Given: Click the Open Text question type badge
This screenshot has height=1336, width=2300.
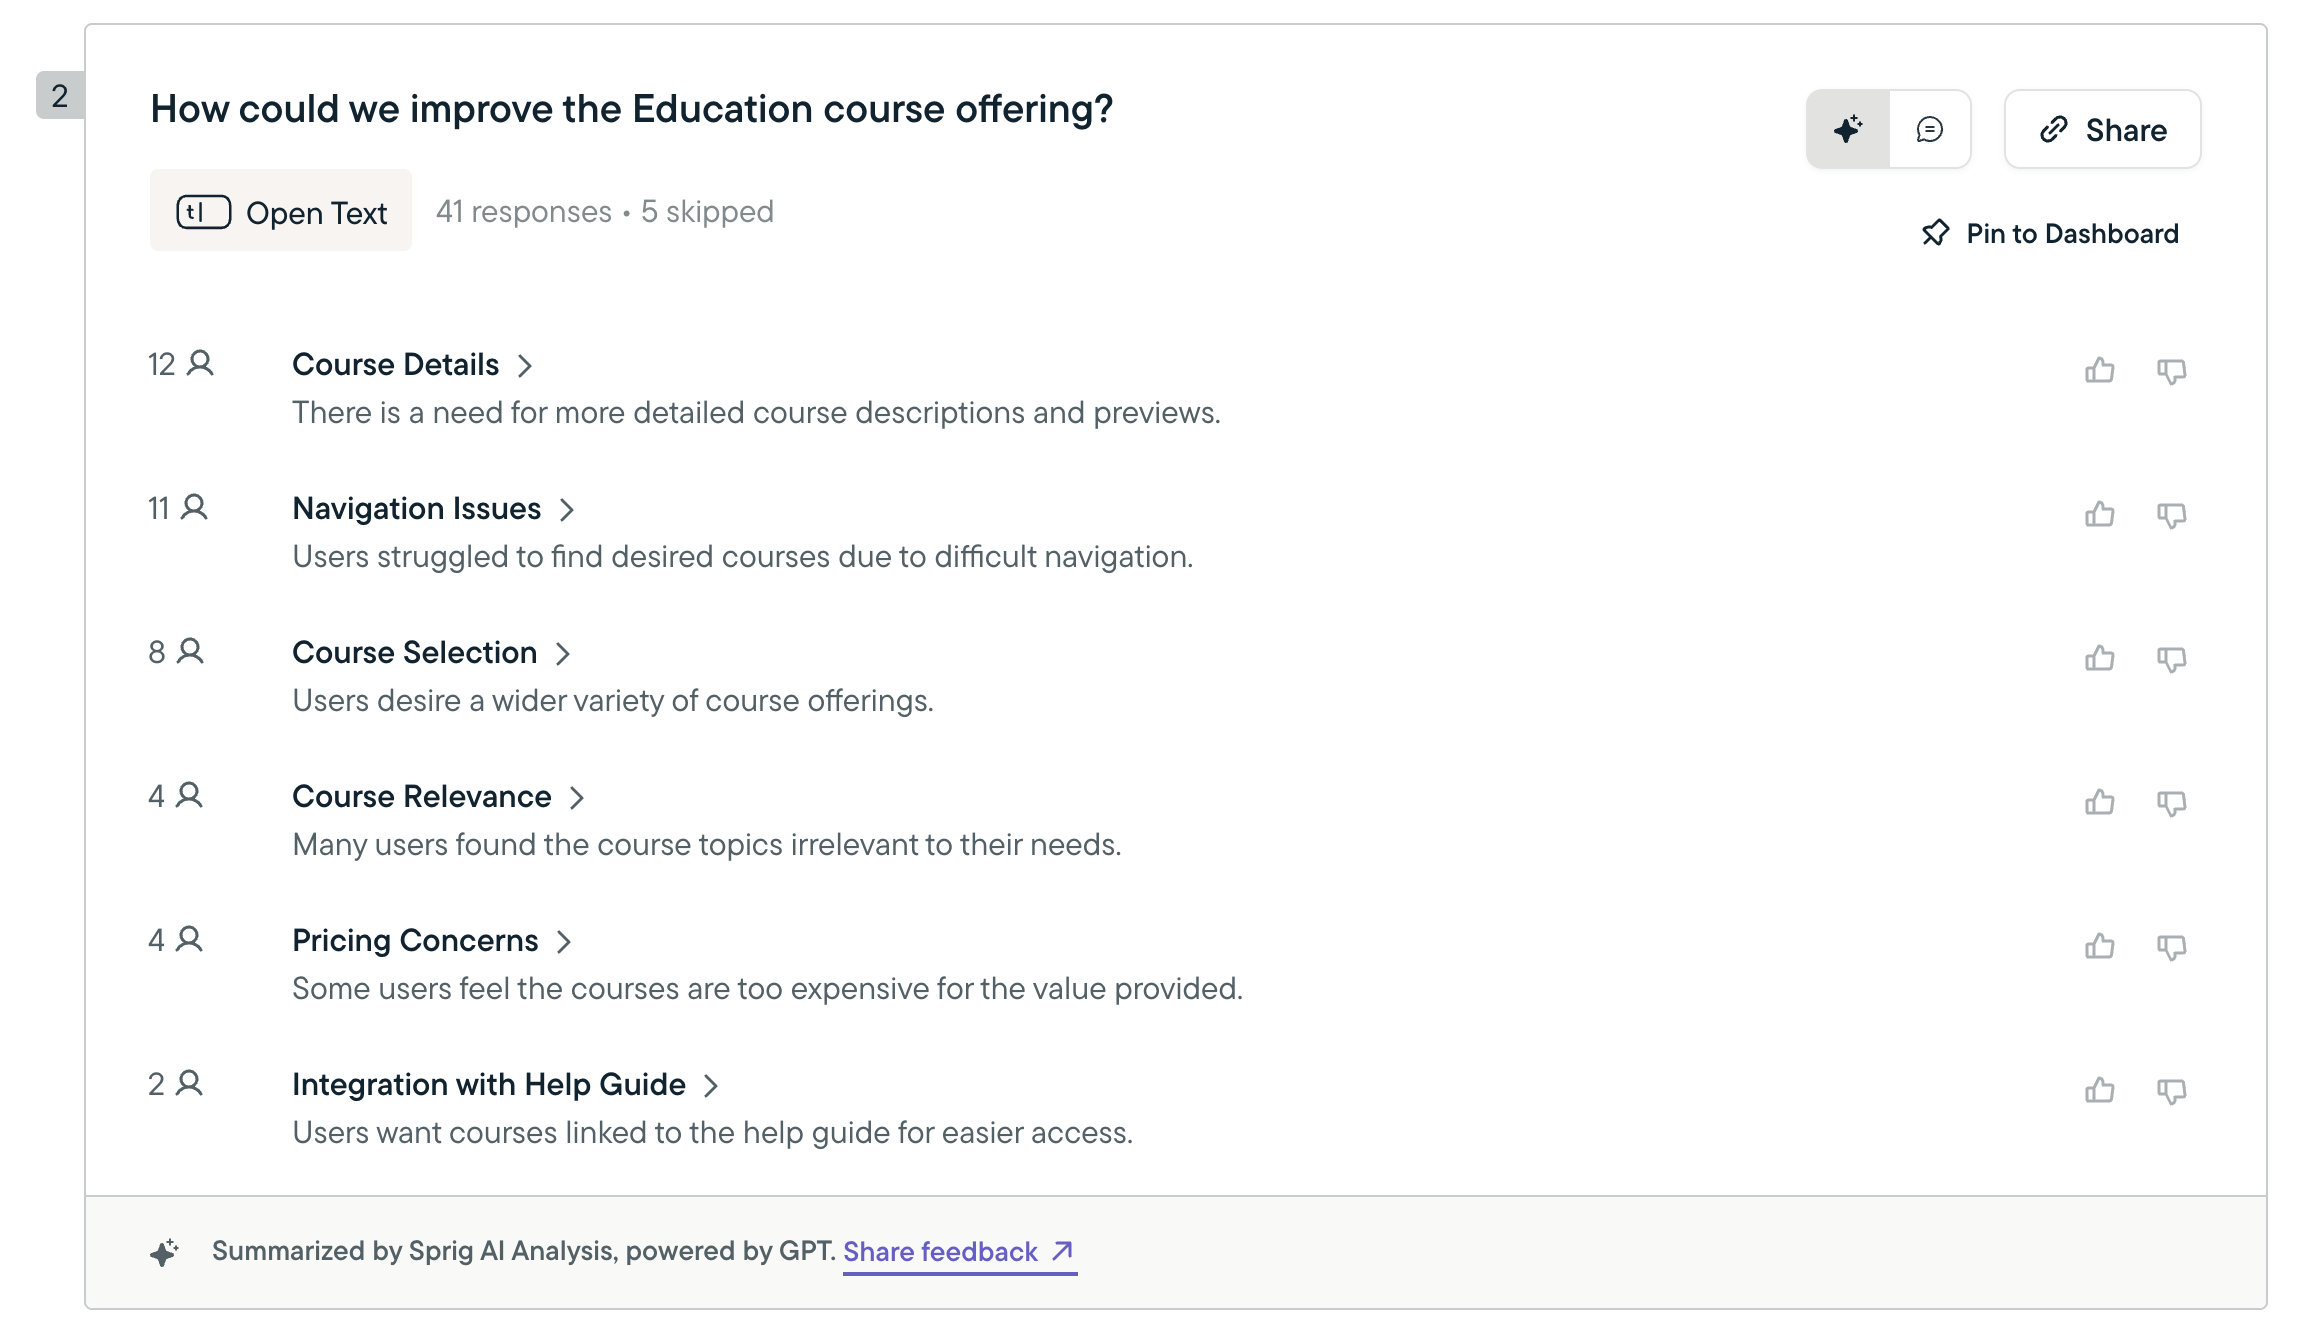Looking at the screenshot, I should click(x=281, y=211).
